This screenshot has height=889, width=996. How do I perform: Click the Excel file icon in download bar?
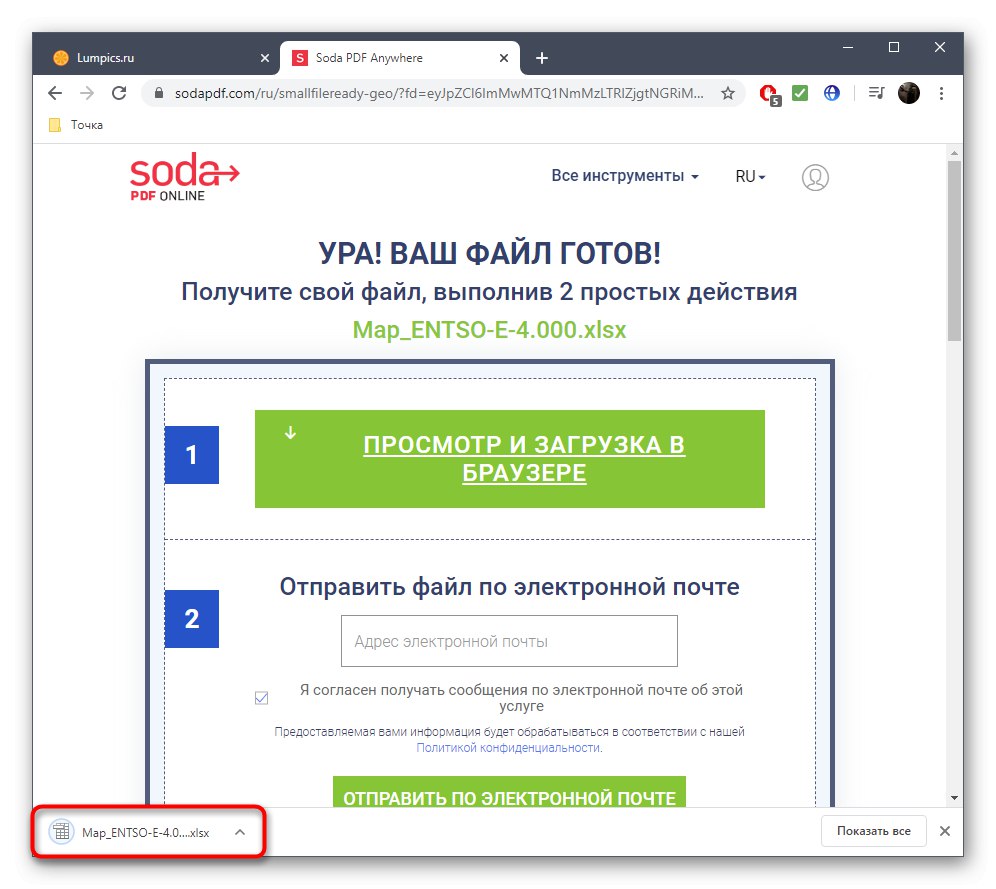click(x=62, y=831)
